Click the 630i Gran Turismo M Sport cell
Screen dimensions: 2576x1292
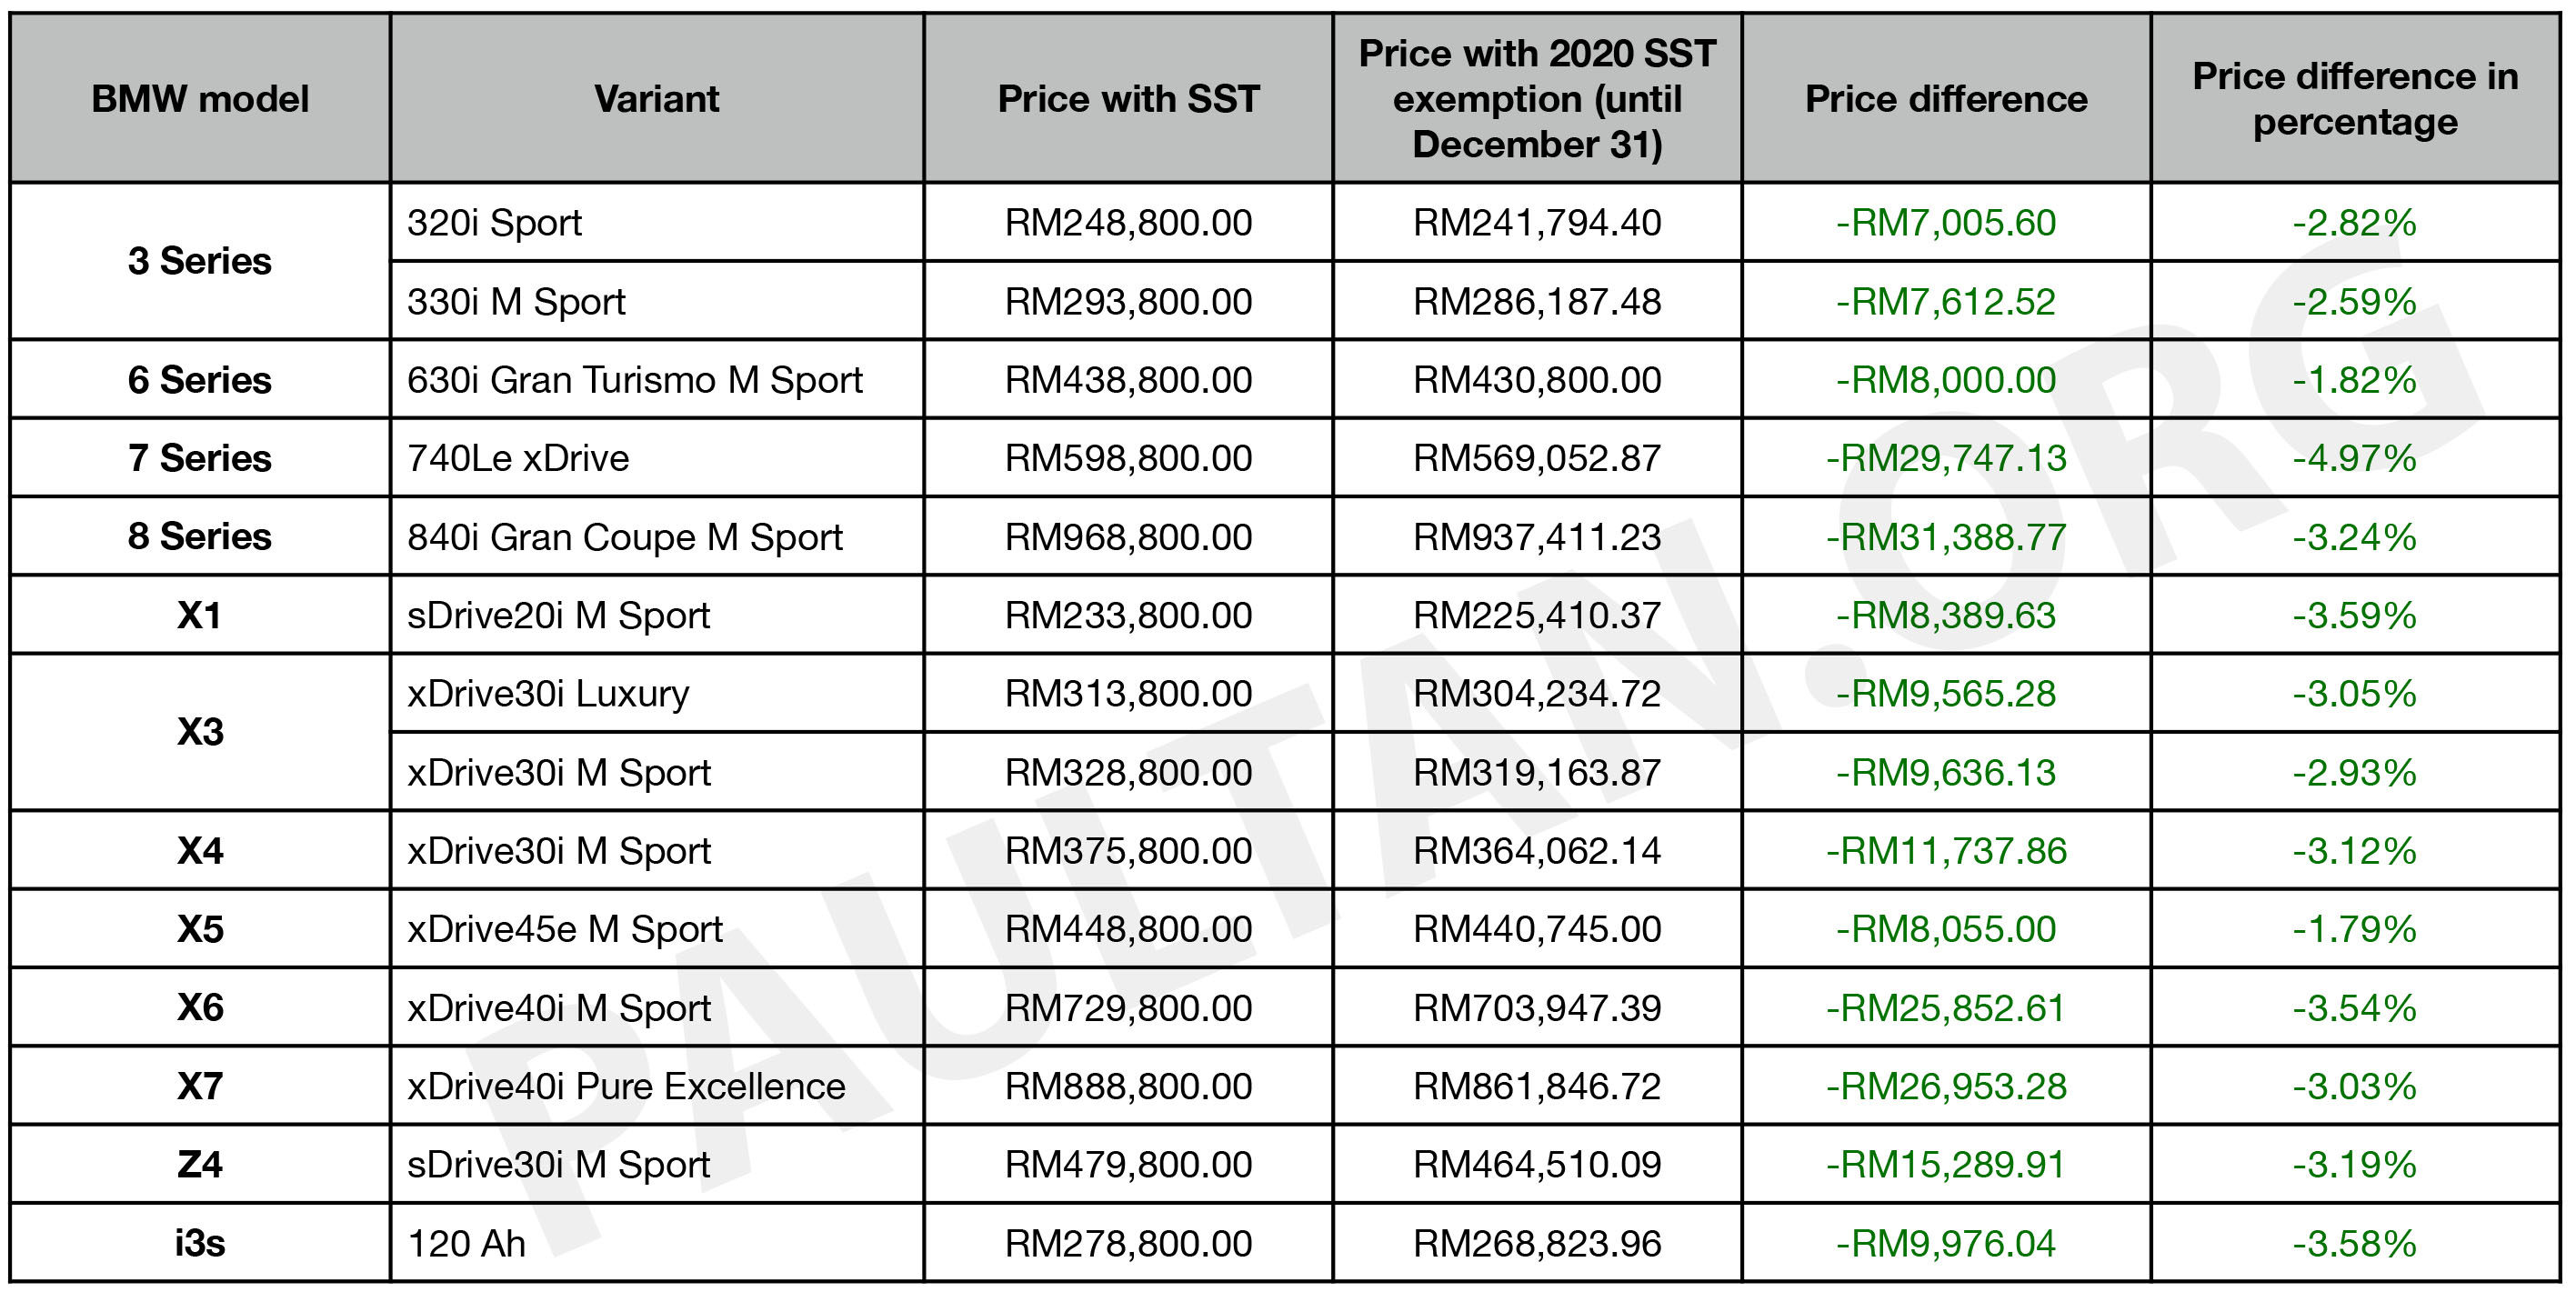click(657, 379)
